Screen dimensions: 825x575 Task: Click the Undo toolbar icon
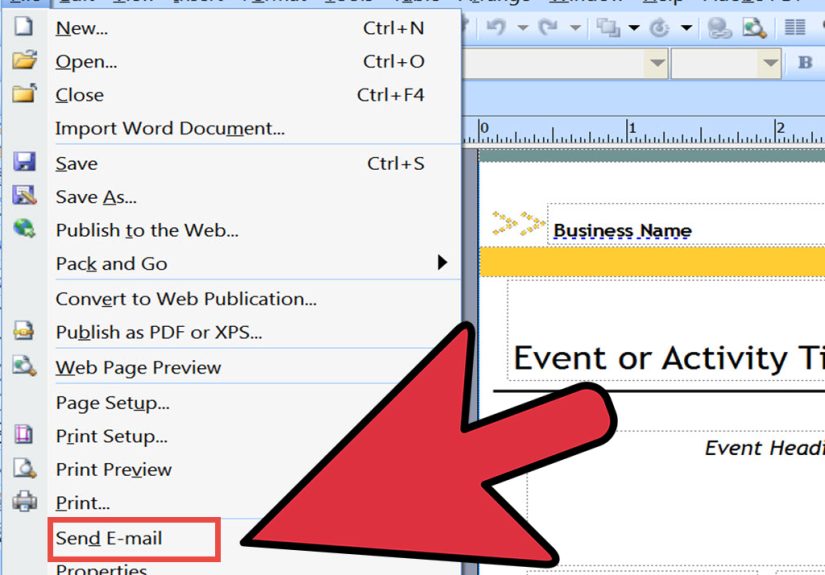click(496, 27)
